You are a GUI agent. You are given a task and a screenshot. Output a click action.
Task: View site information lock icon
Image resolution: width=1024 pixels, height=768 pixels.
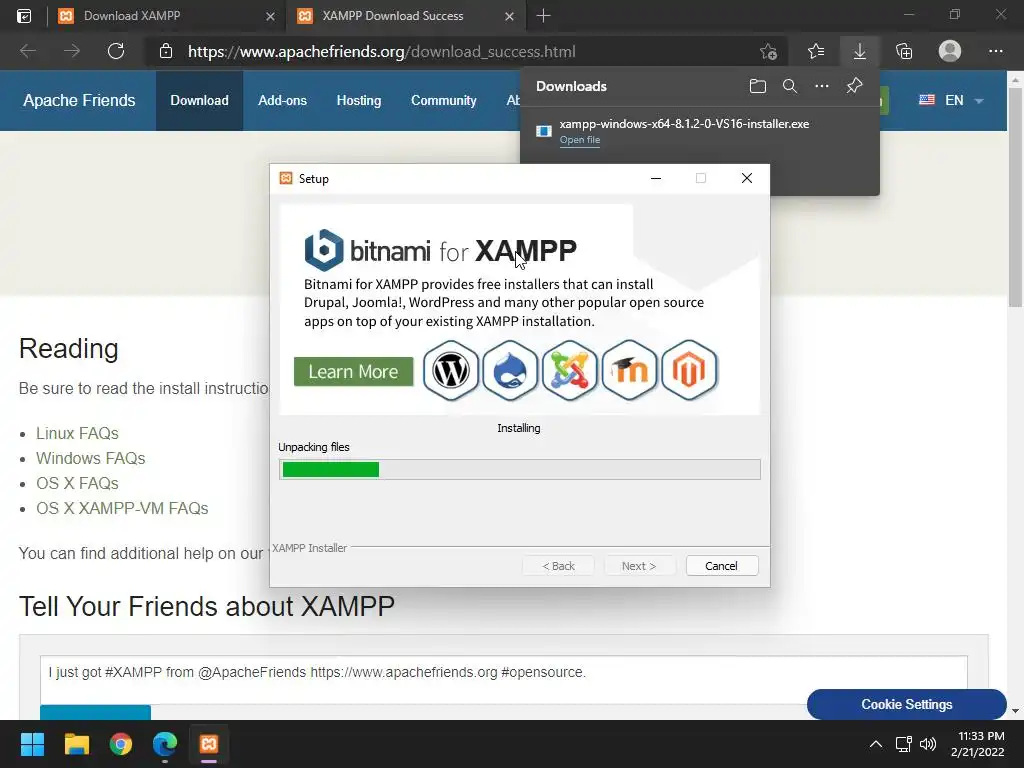[x=166, y=51]
